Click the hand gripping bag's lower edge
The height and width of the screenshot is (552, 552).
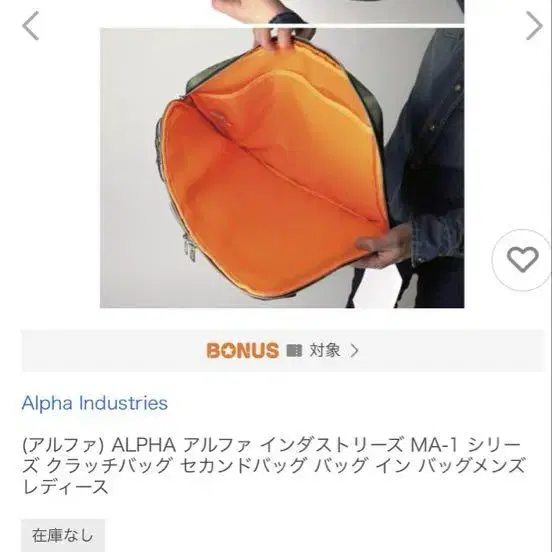(382, 245)
